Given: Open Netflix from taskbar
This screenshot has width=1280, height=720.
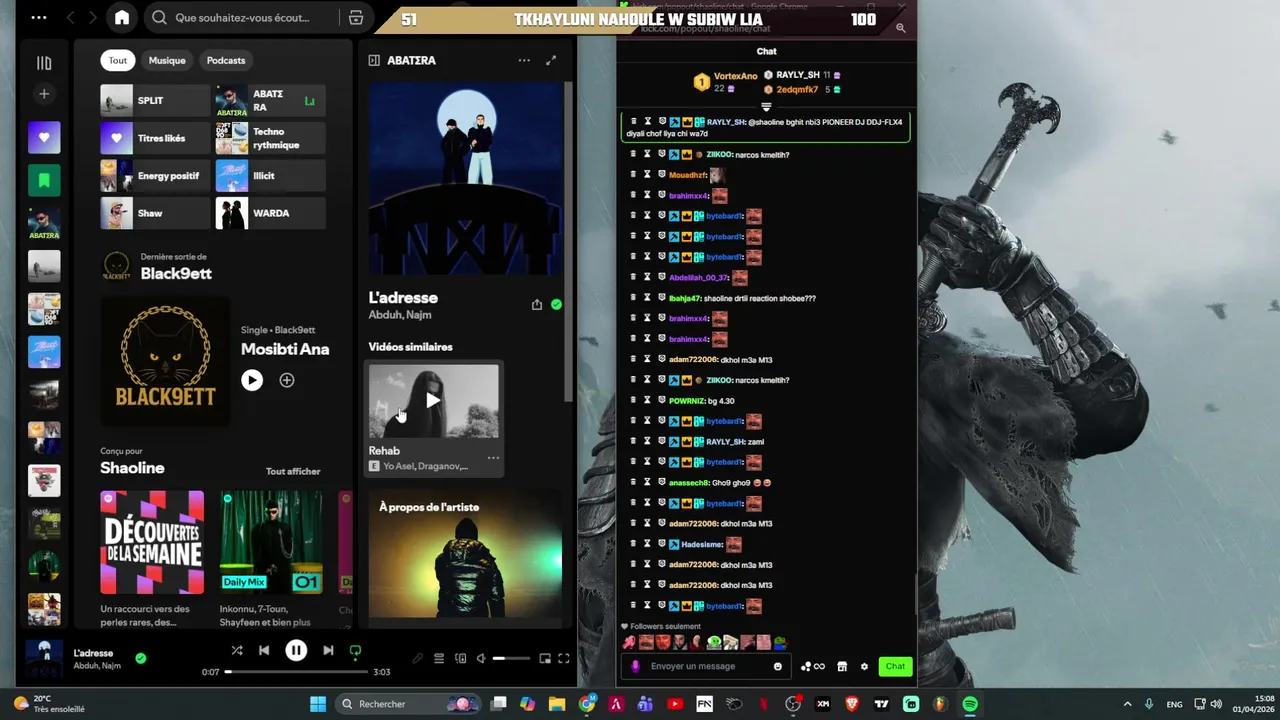Looking at the screenshot, I should tap(763, 704).
